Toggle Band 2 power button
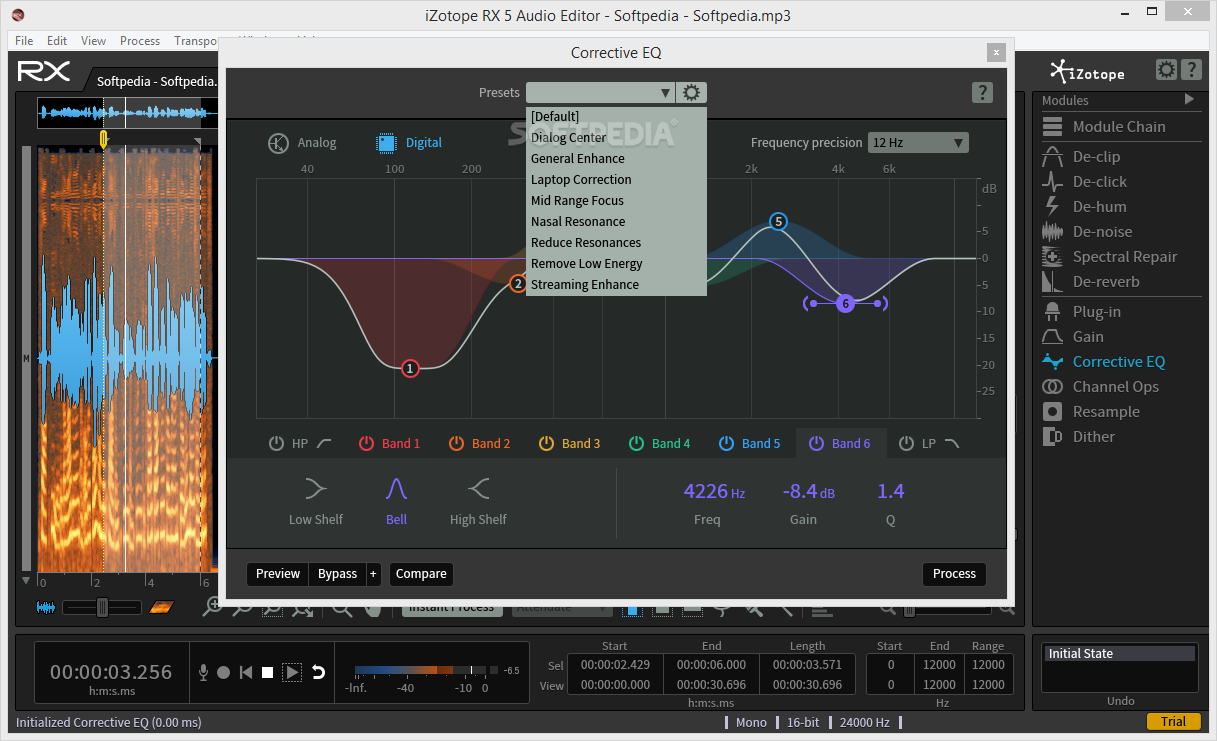 tap(456, 443)
